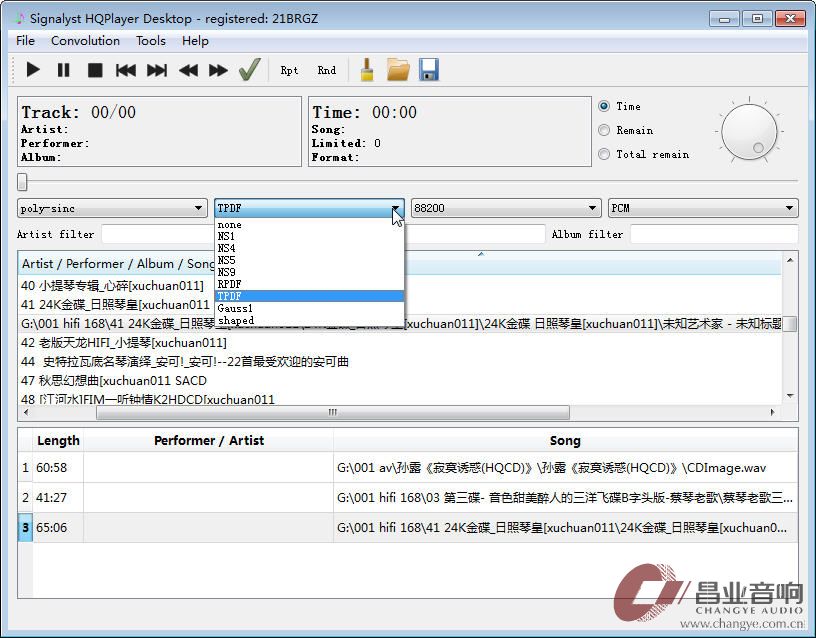
Task: Collapse the TPDF dither dropdown
Action: 309,208
